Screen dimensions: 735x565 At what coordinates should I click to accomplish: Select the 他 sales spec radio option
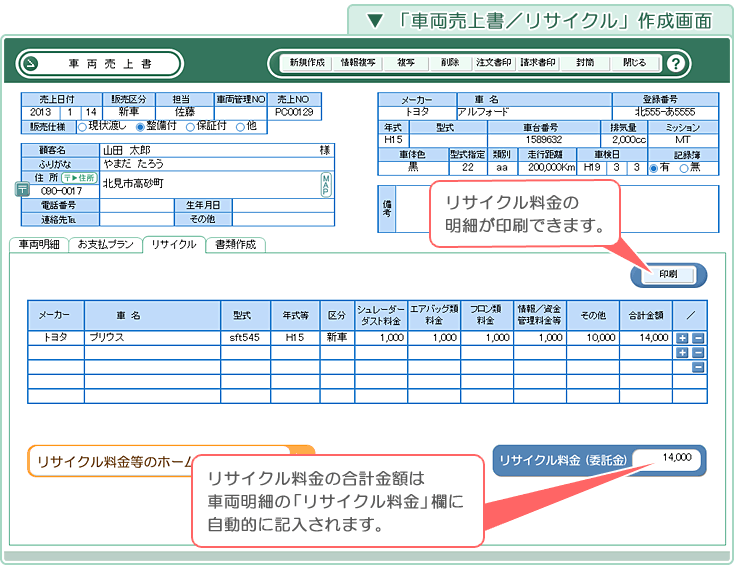click(x=240, y=127)
